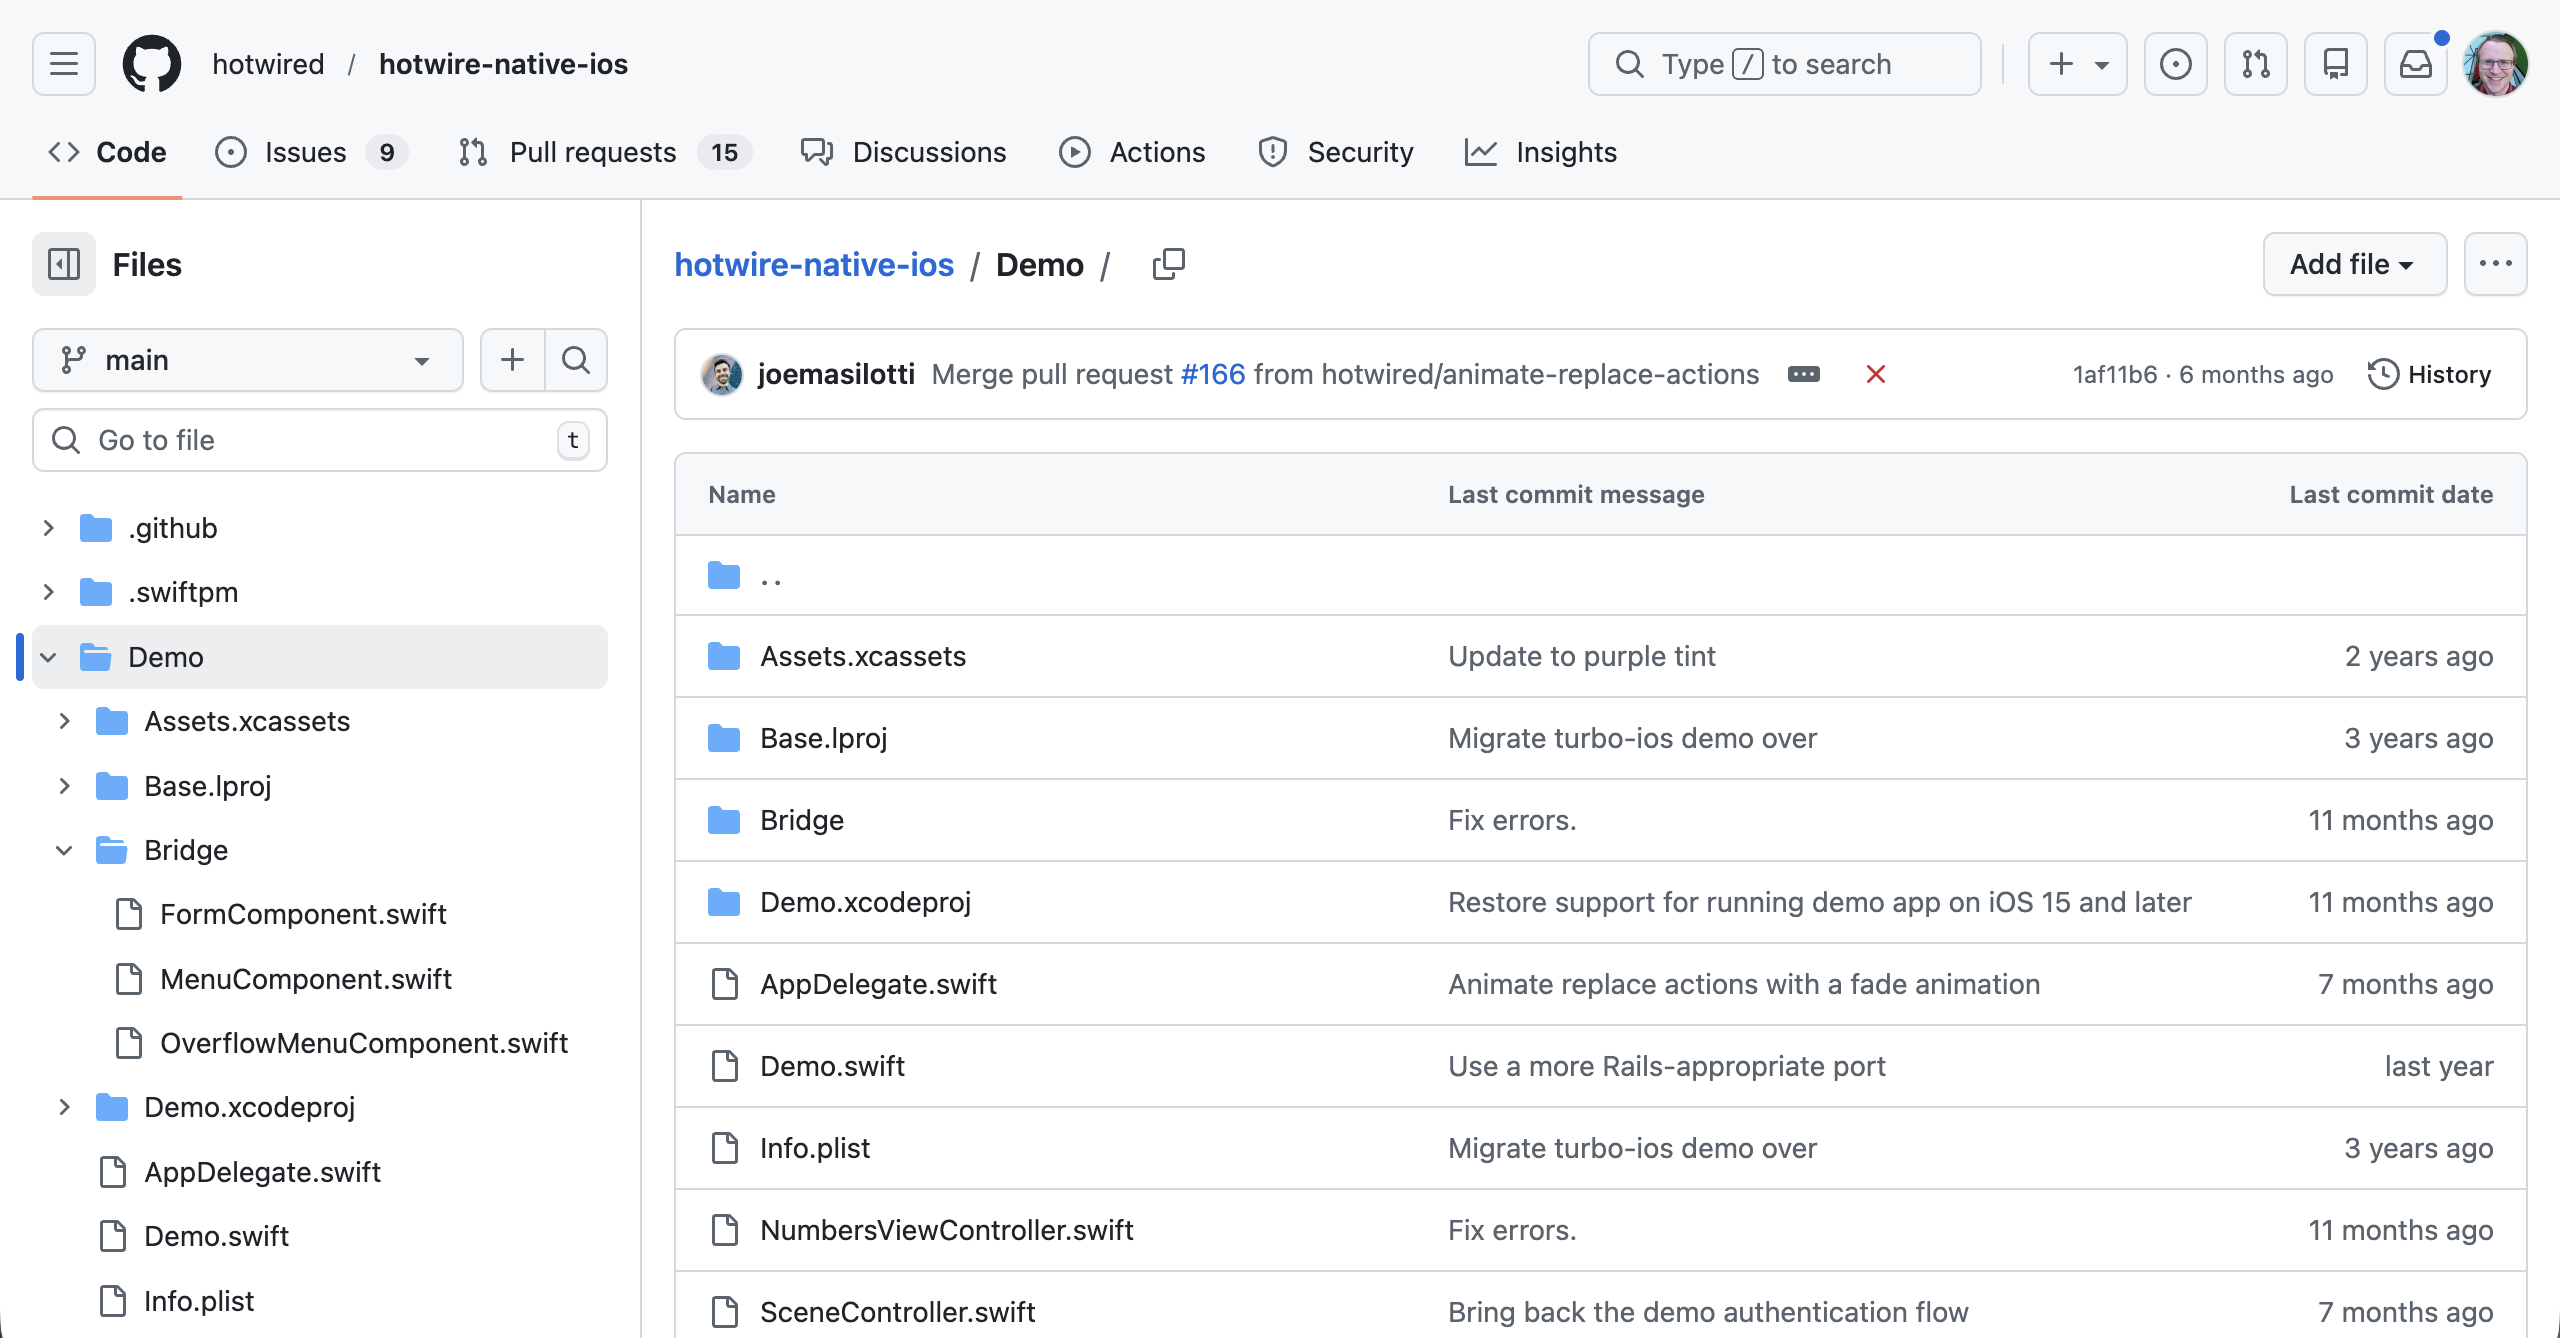Open the Assets.xcassets folder in the table
The image size is (2560, 1338).
click(x=863, y=656)
